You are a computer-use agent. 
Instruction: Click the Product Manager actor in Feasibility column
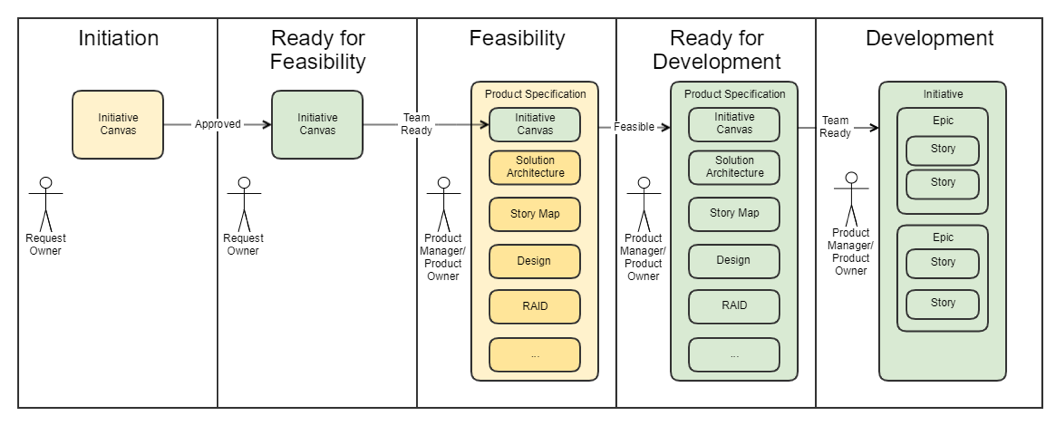tap(442, 204)
